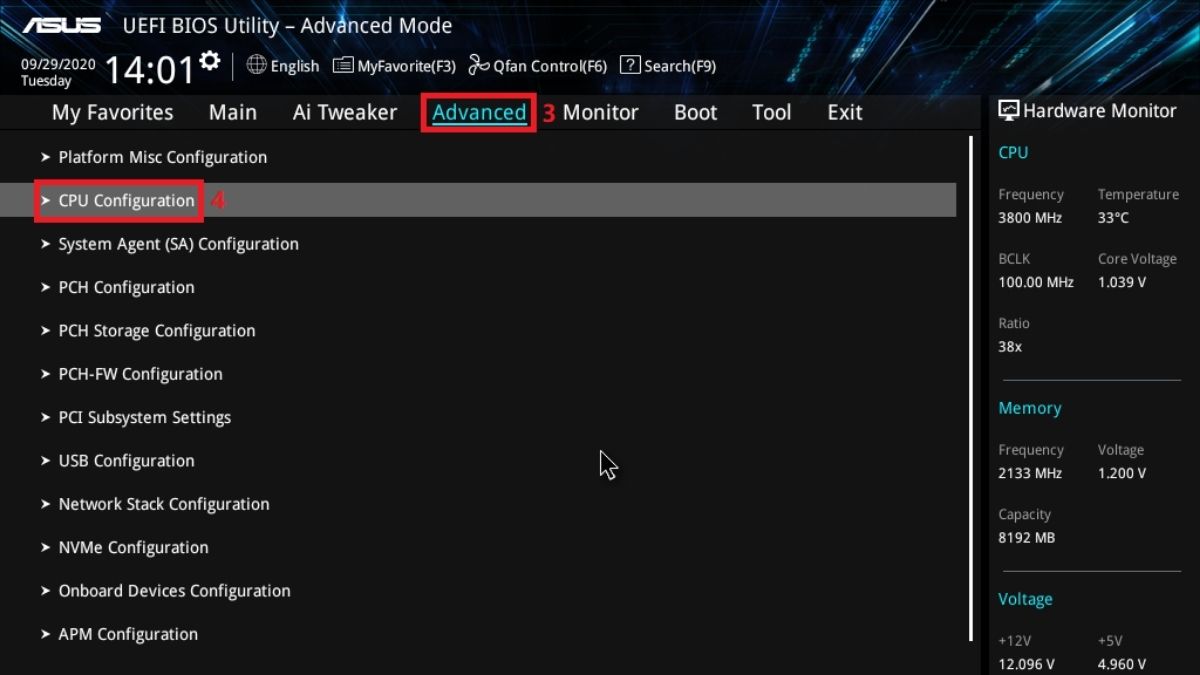Image resolution: width=1200 pixels, height=675 pixels.
Task: Click the 09/29/2020 date text
Action: click(x=58, y=64)
